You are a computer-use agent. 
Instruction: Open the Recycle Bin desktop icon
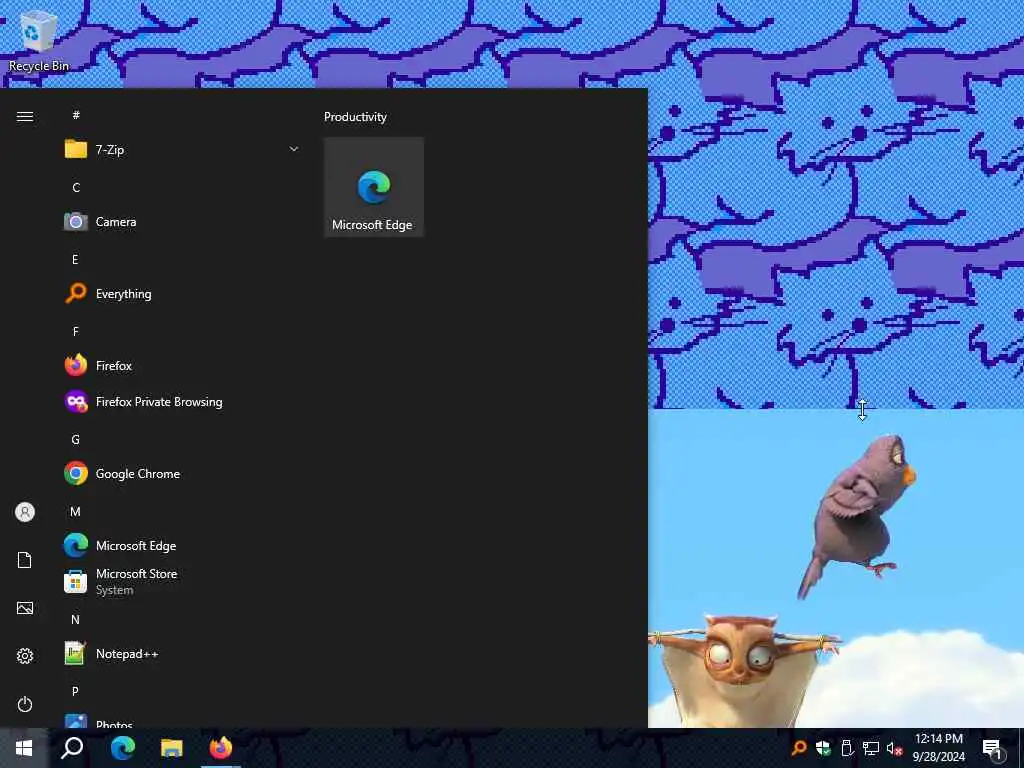pyautogui.click(x=38, y=40)
